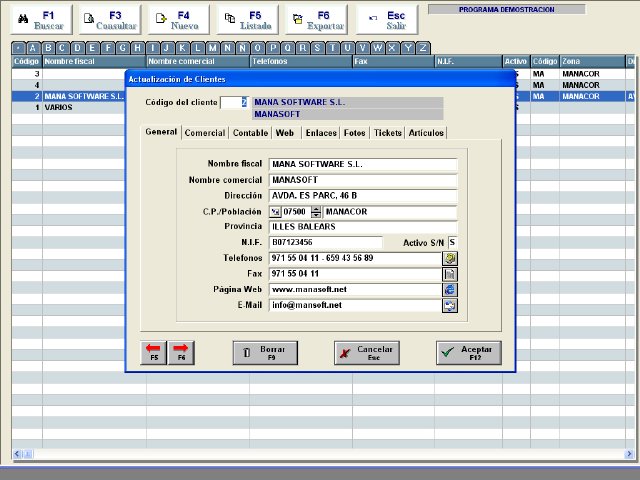Image resolution: width=640 pixels, height=480 pixels.
Task: Open F3 Consultar in the toolbar
Action: [110, 20]
